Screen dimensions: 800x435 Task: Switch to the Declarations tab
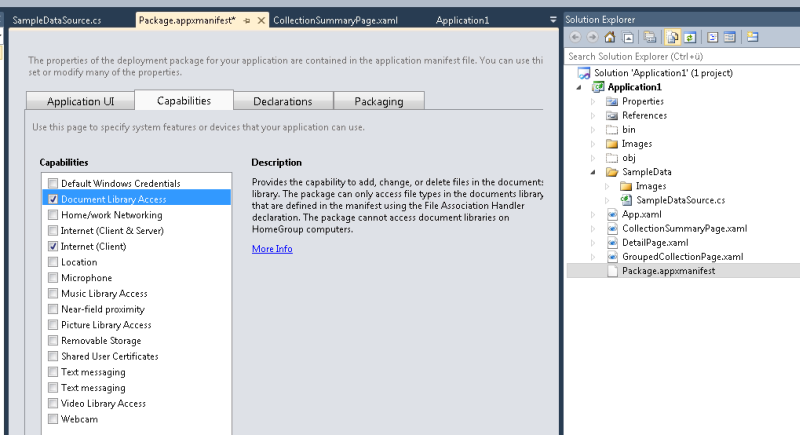coord(282,101)
